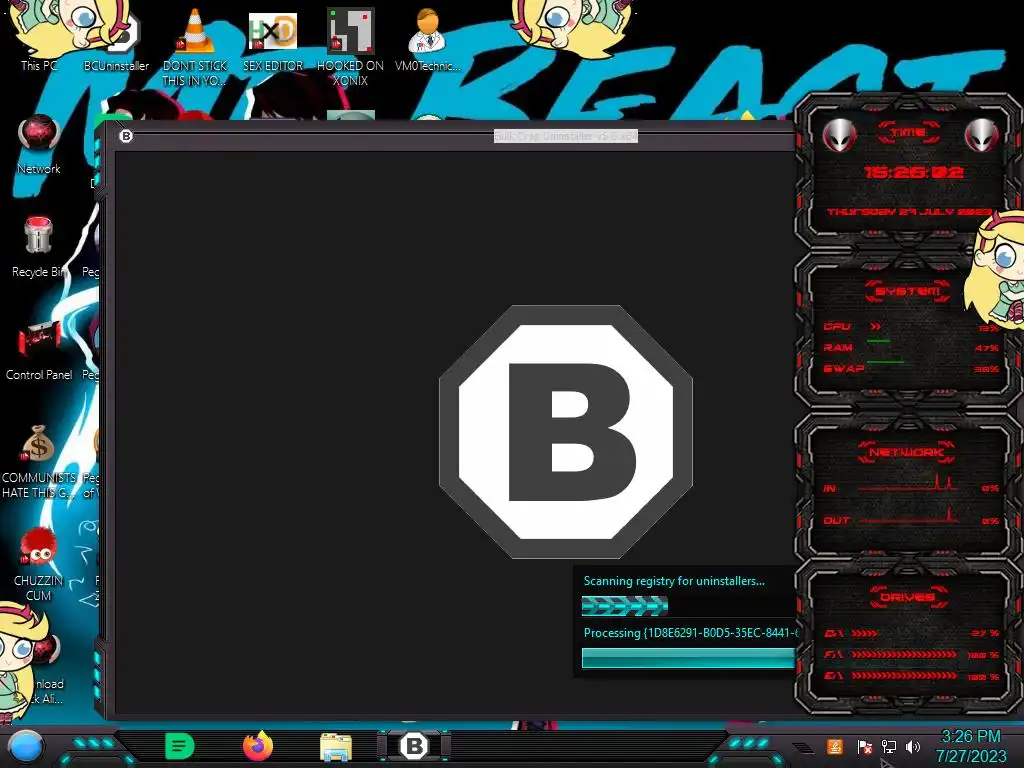The width and height of the screenshot is (1024, 768).
Task: Click the SWAP usage row
Action: [x=911, y=368]
